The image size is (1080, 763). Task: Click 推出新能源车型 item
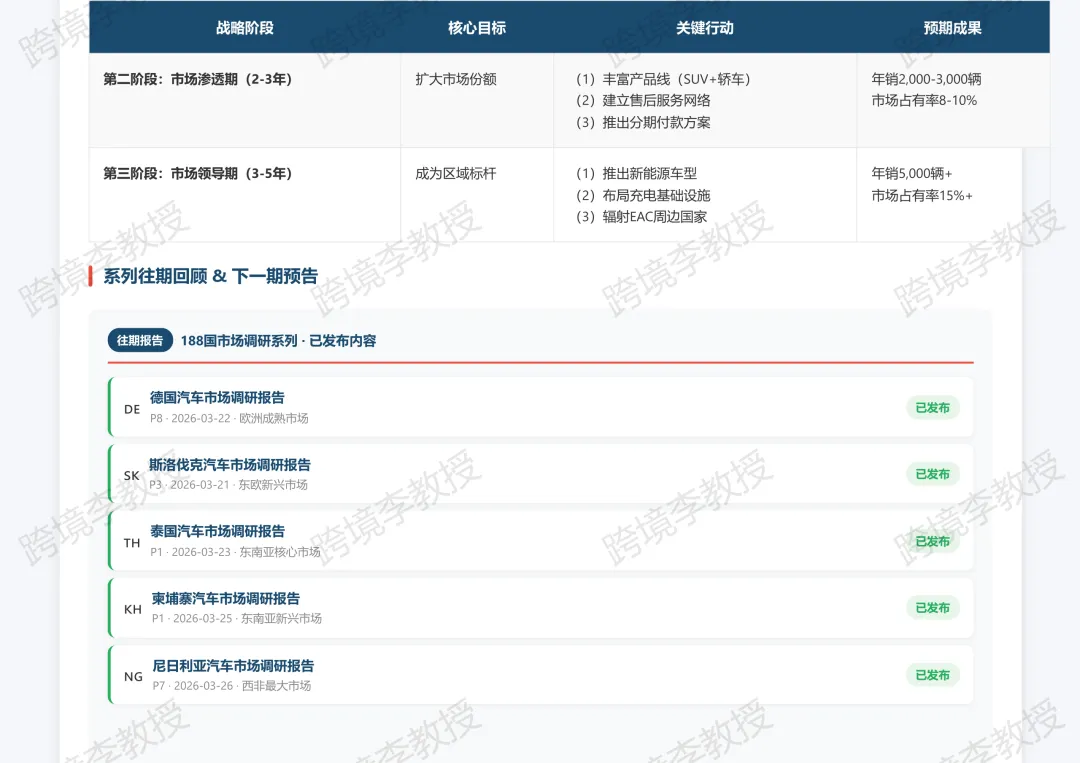tap(637, 174)
